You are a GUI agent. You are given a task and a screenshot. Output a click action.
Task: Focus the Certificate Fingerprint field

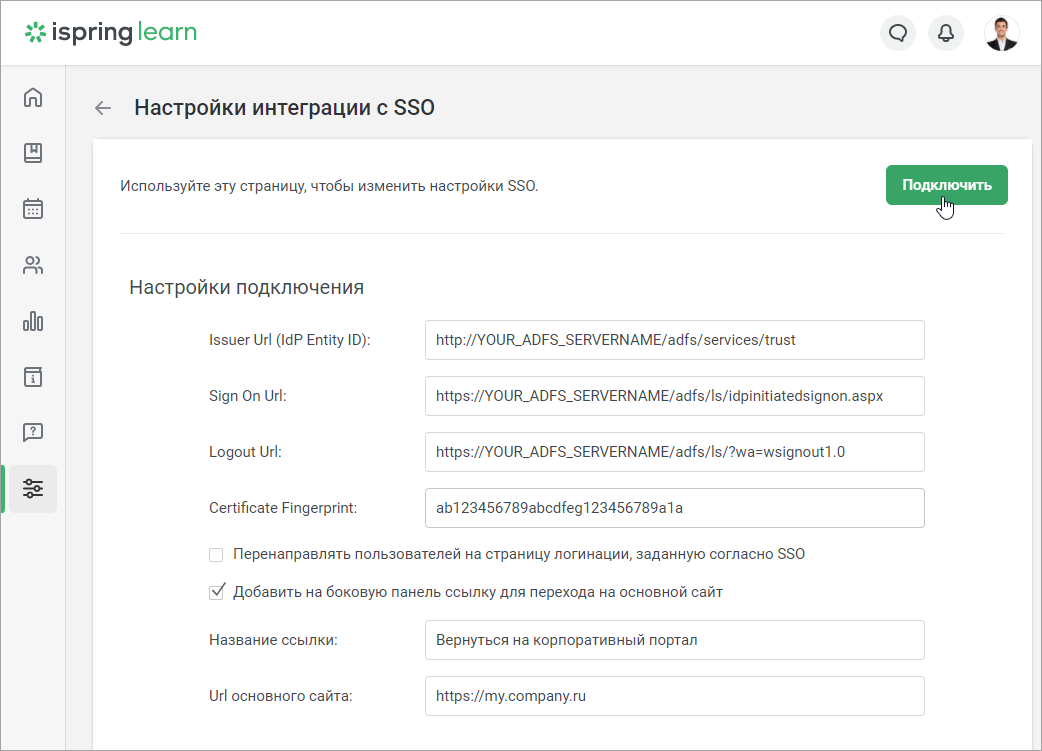675,508
